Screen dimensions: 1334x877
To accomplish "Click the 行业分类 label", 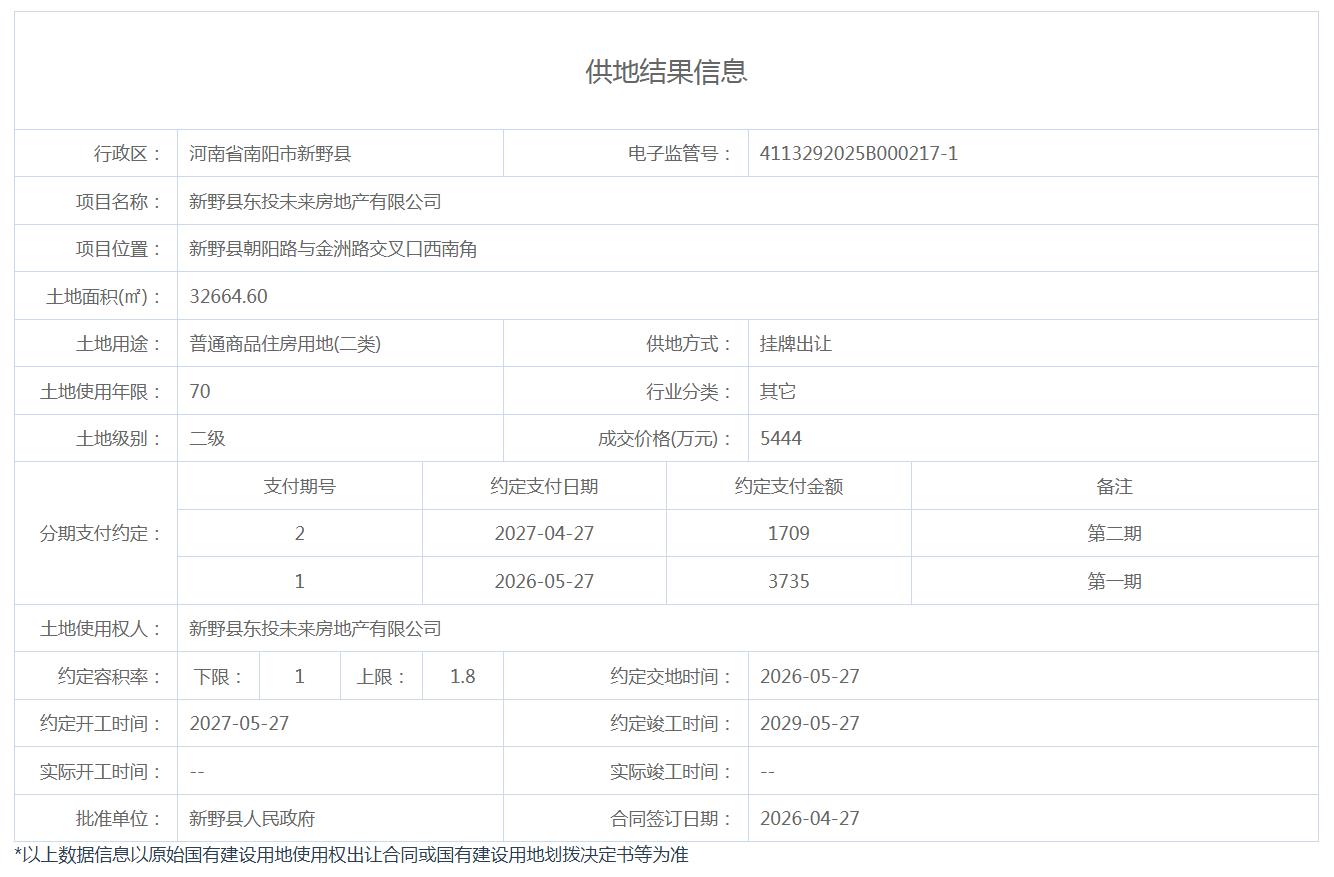I will (690, 392).
